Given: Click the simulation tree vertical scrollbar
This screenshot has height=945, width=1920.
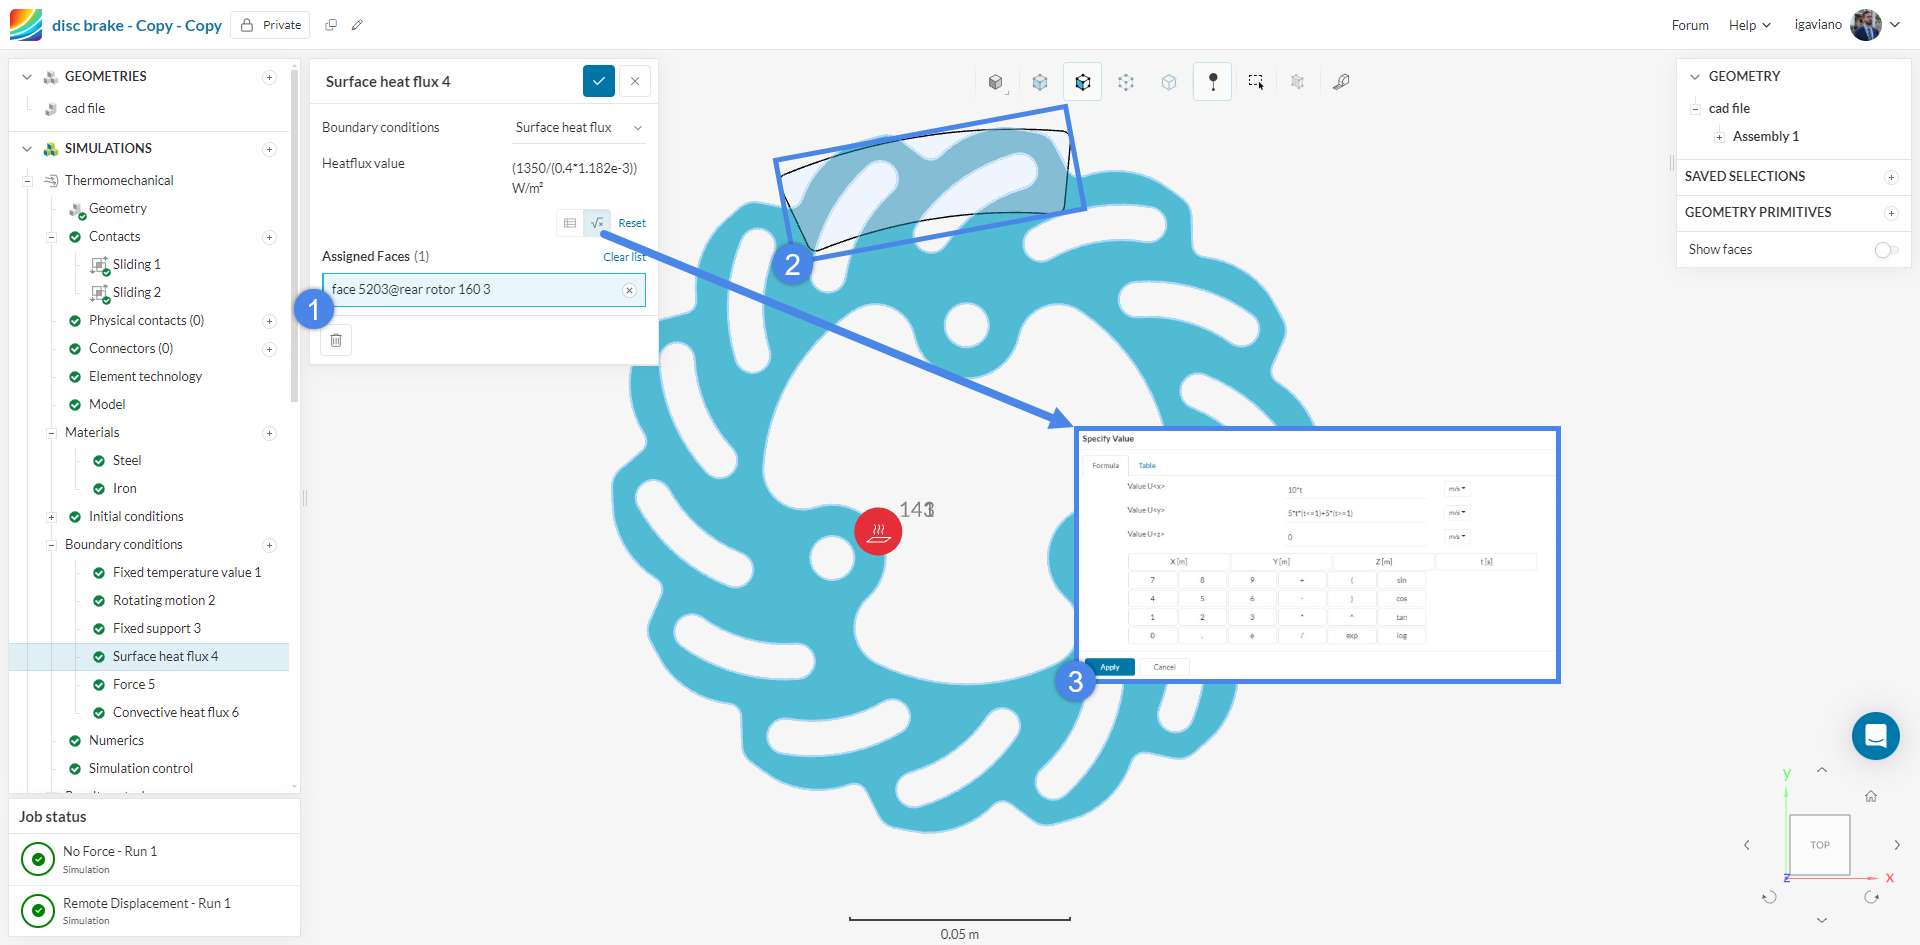Looking at the screenshot, I should coord(294,235).
